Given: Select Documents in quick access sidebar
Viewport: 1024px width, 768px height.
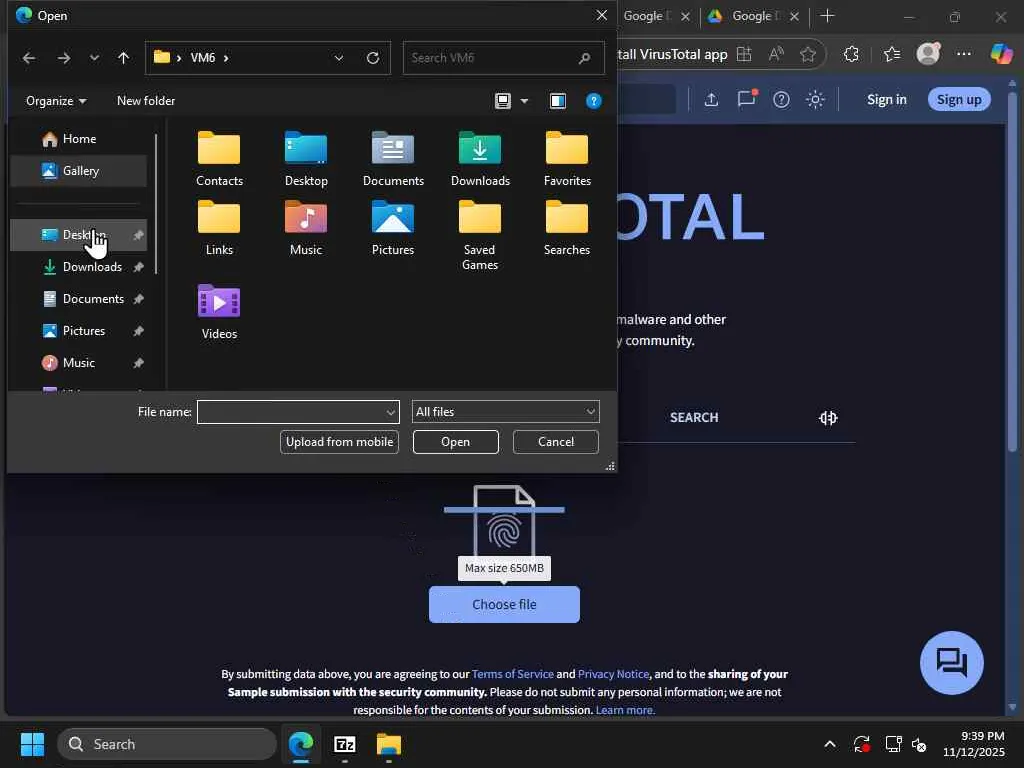Looking at the screenshot, I should [x=78, y=299].
